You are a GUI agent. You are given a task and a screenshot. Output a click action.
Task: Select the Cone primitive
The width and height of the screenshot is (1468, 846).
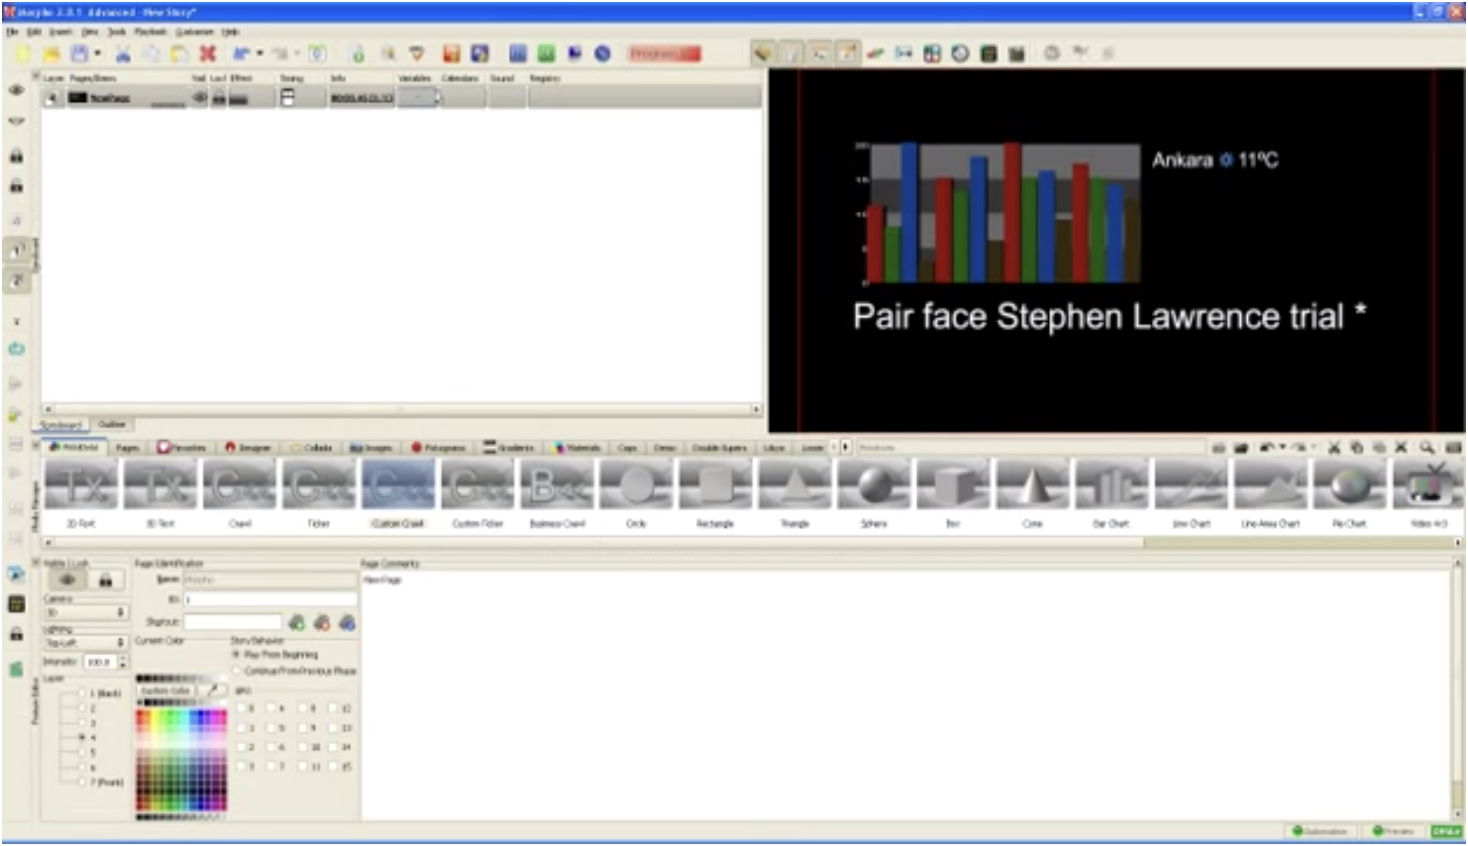point(1033,494)
